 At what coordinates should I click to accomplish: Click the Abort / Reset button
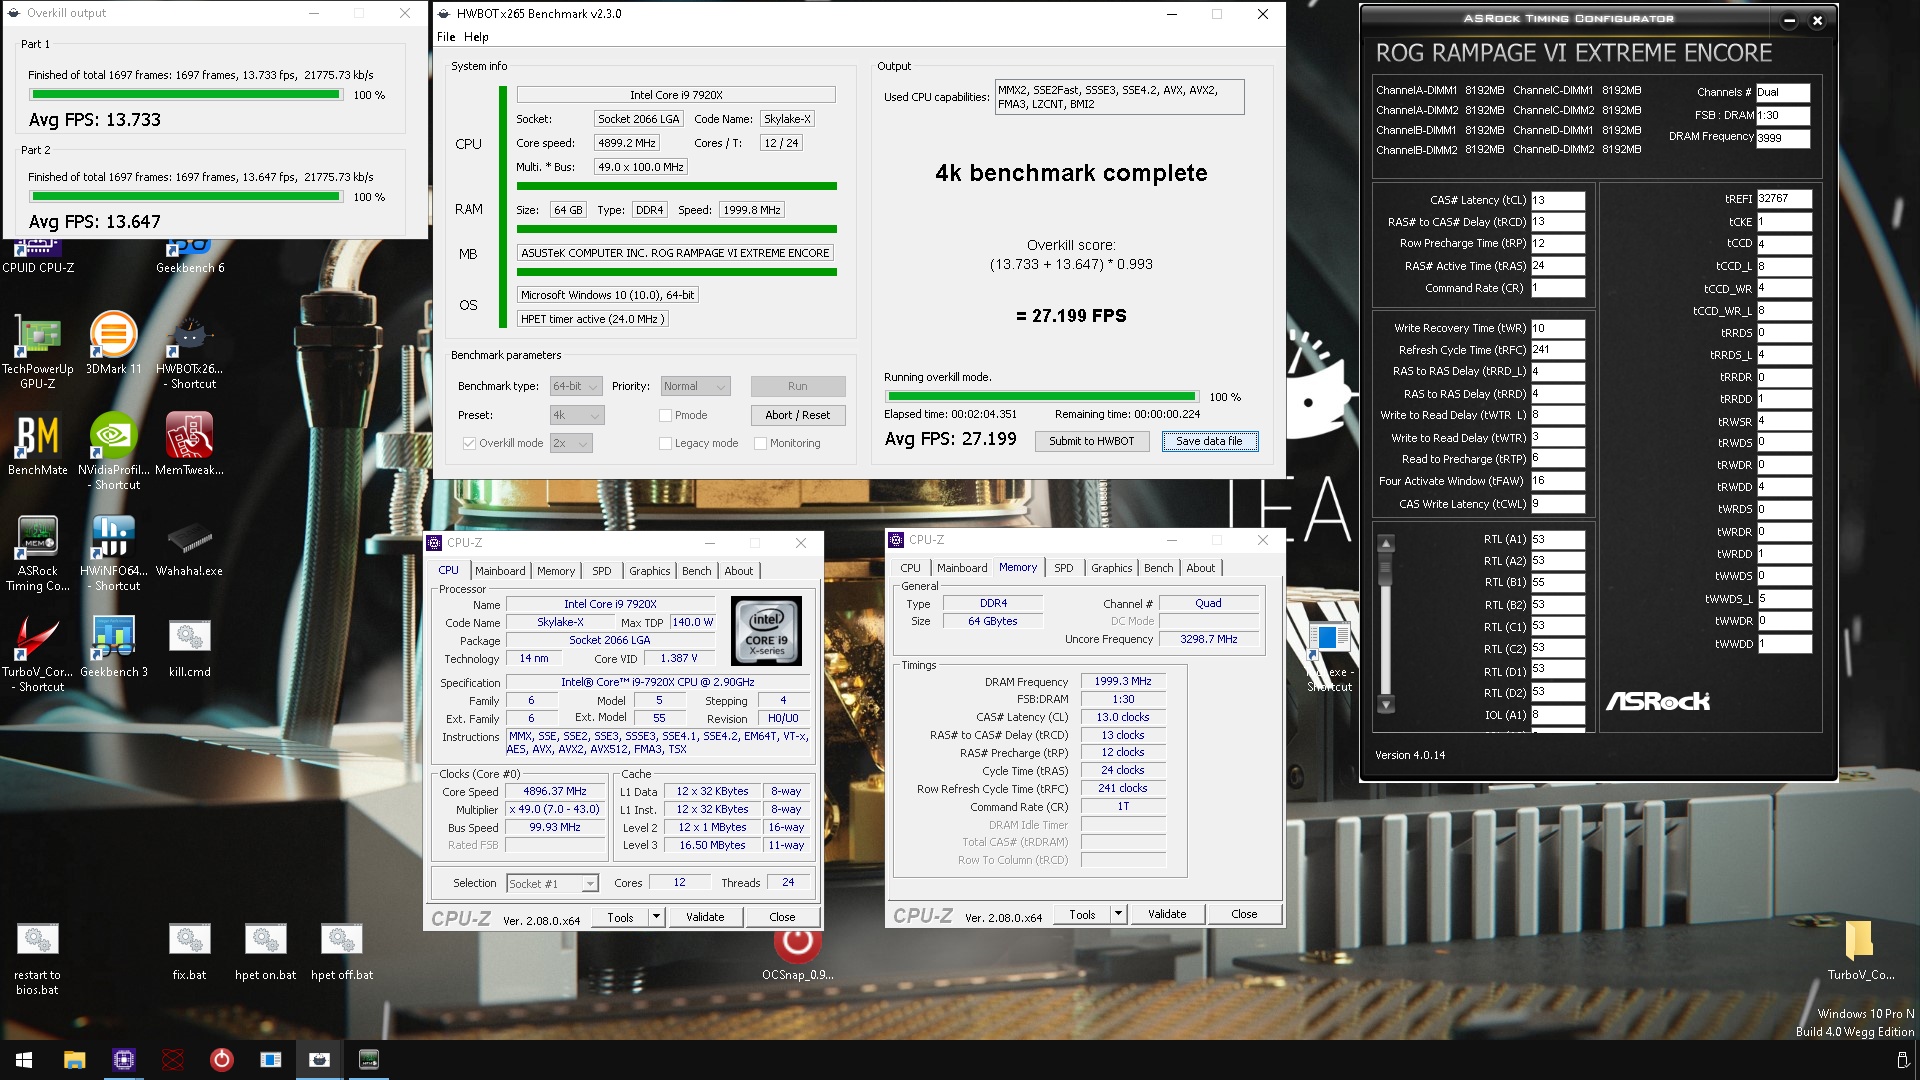tap(798, 415)
